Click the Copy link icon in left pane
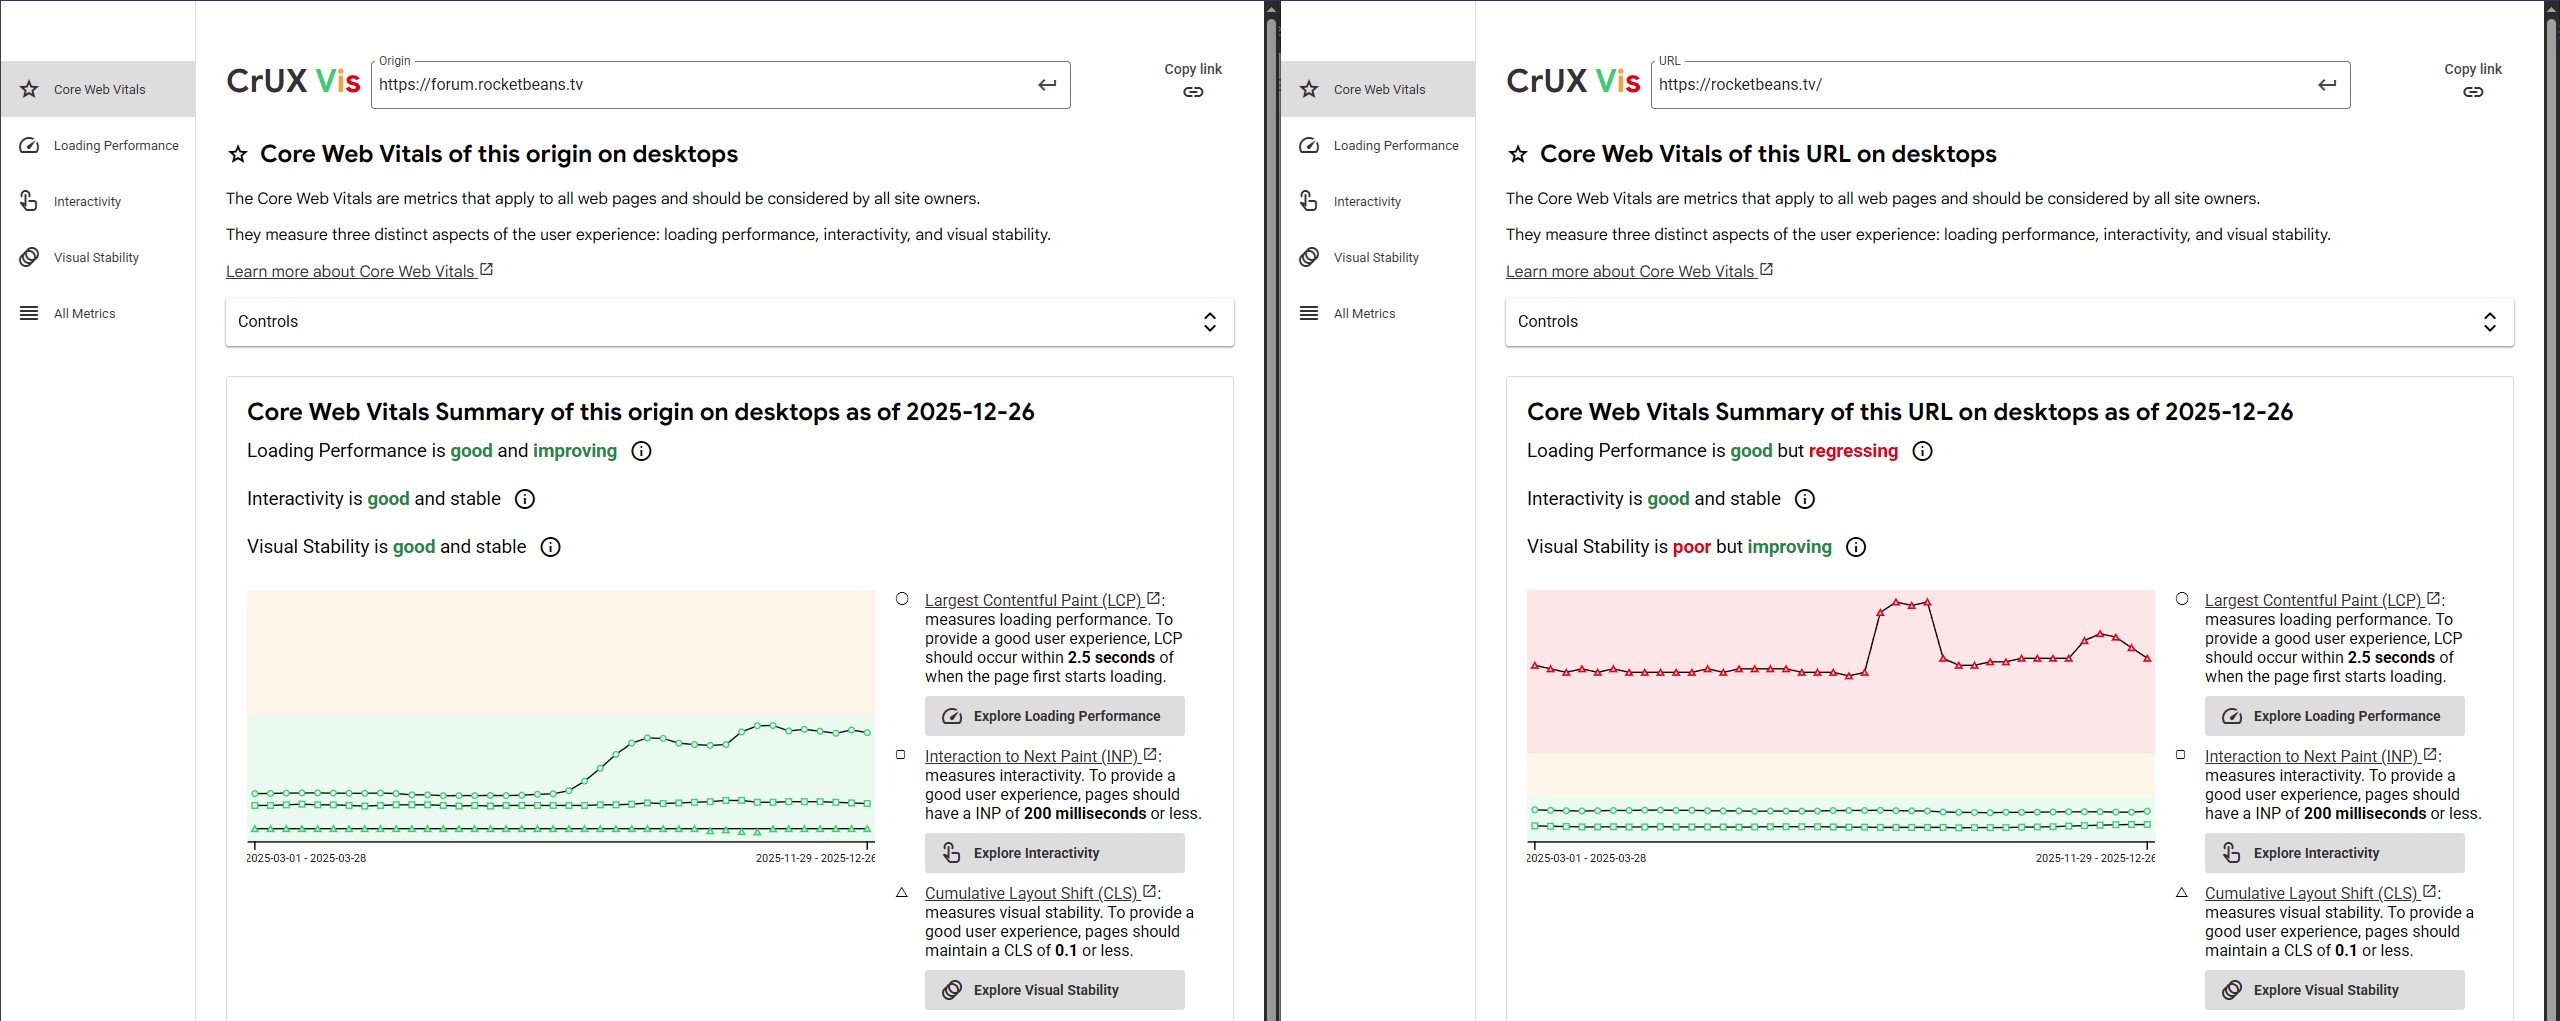This screenshot has width=2560, height=1021. point(1193,92)
